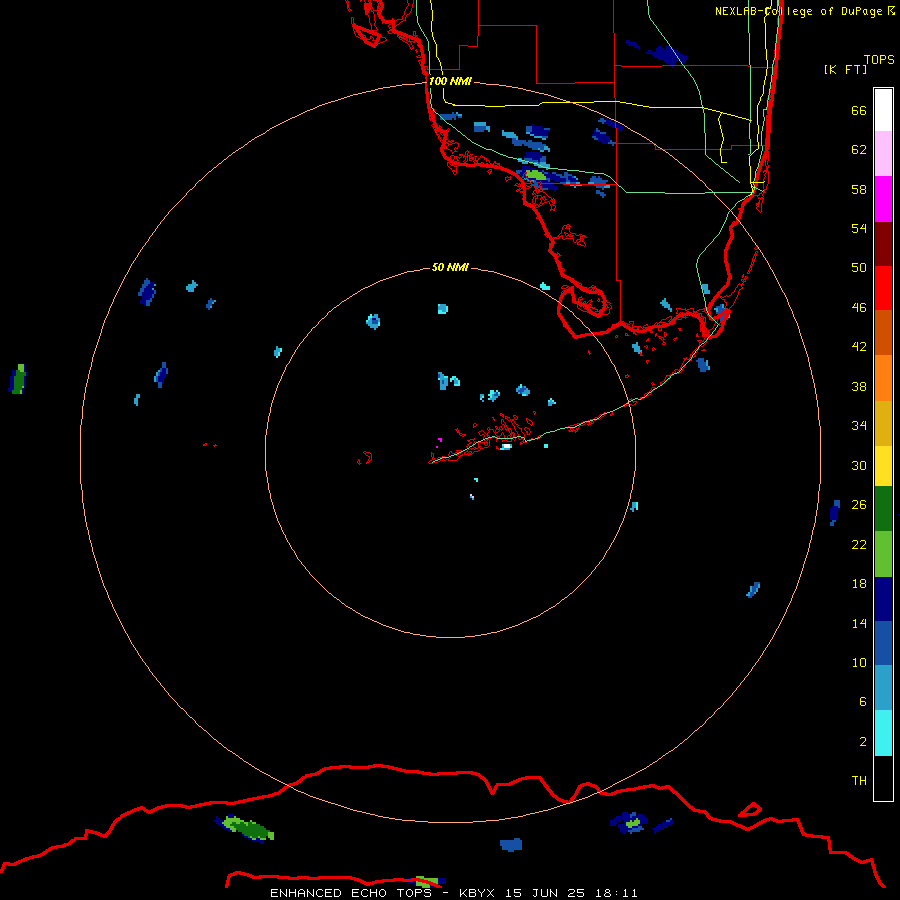Choose the dark red legend band
900x900 pixels.
883,244
